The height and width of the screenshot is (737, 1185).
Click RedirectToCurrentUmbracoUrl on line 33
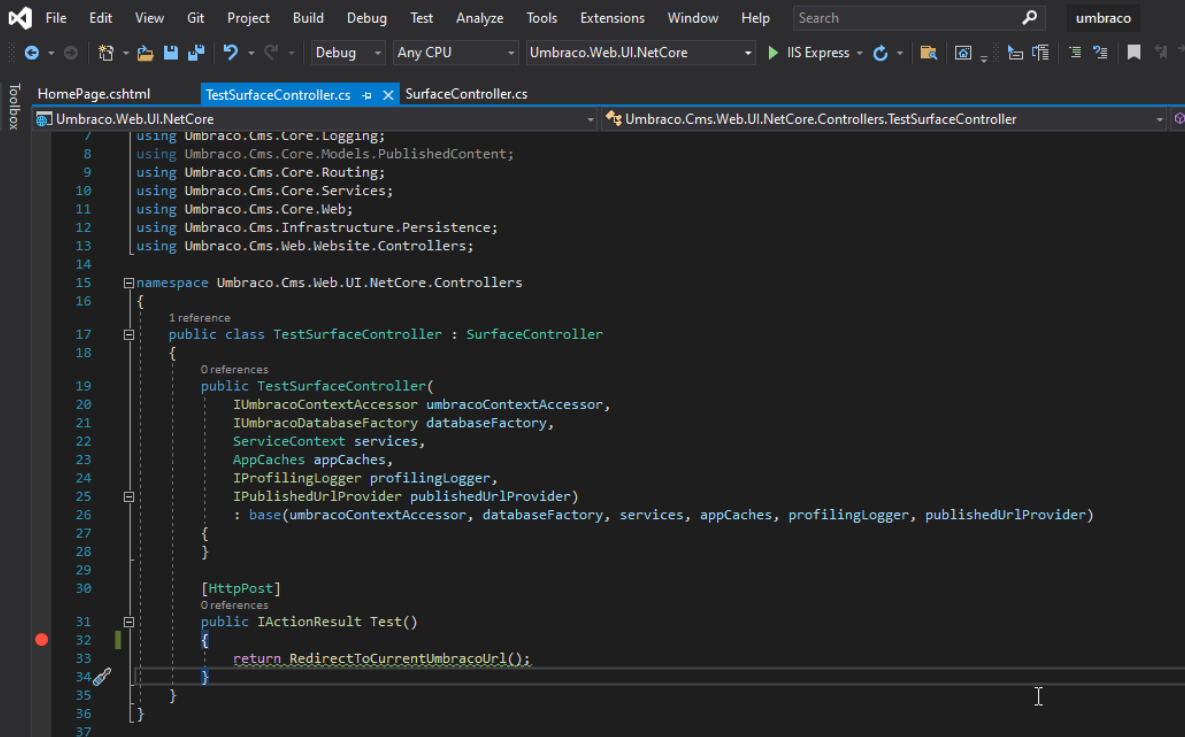click(398, 658)
